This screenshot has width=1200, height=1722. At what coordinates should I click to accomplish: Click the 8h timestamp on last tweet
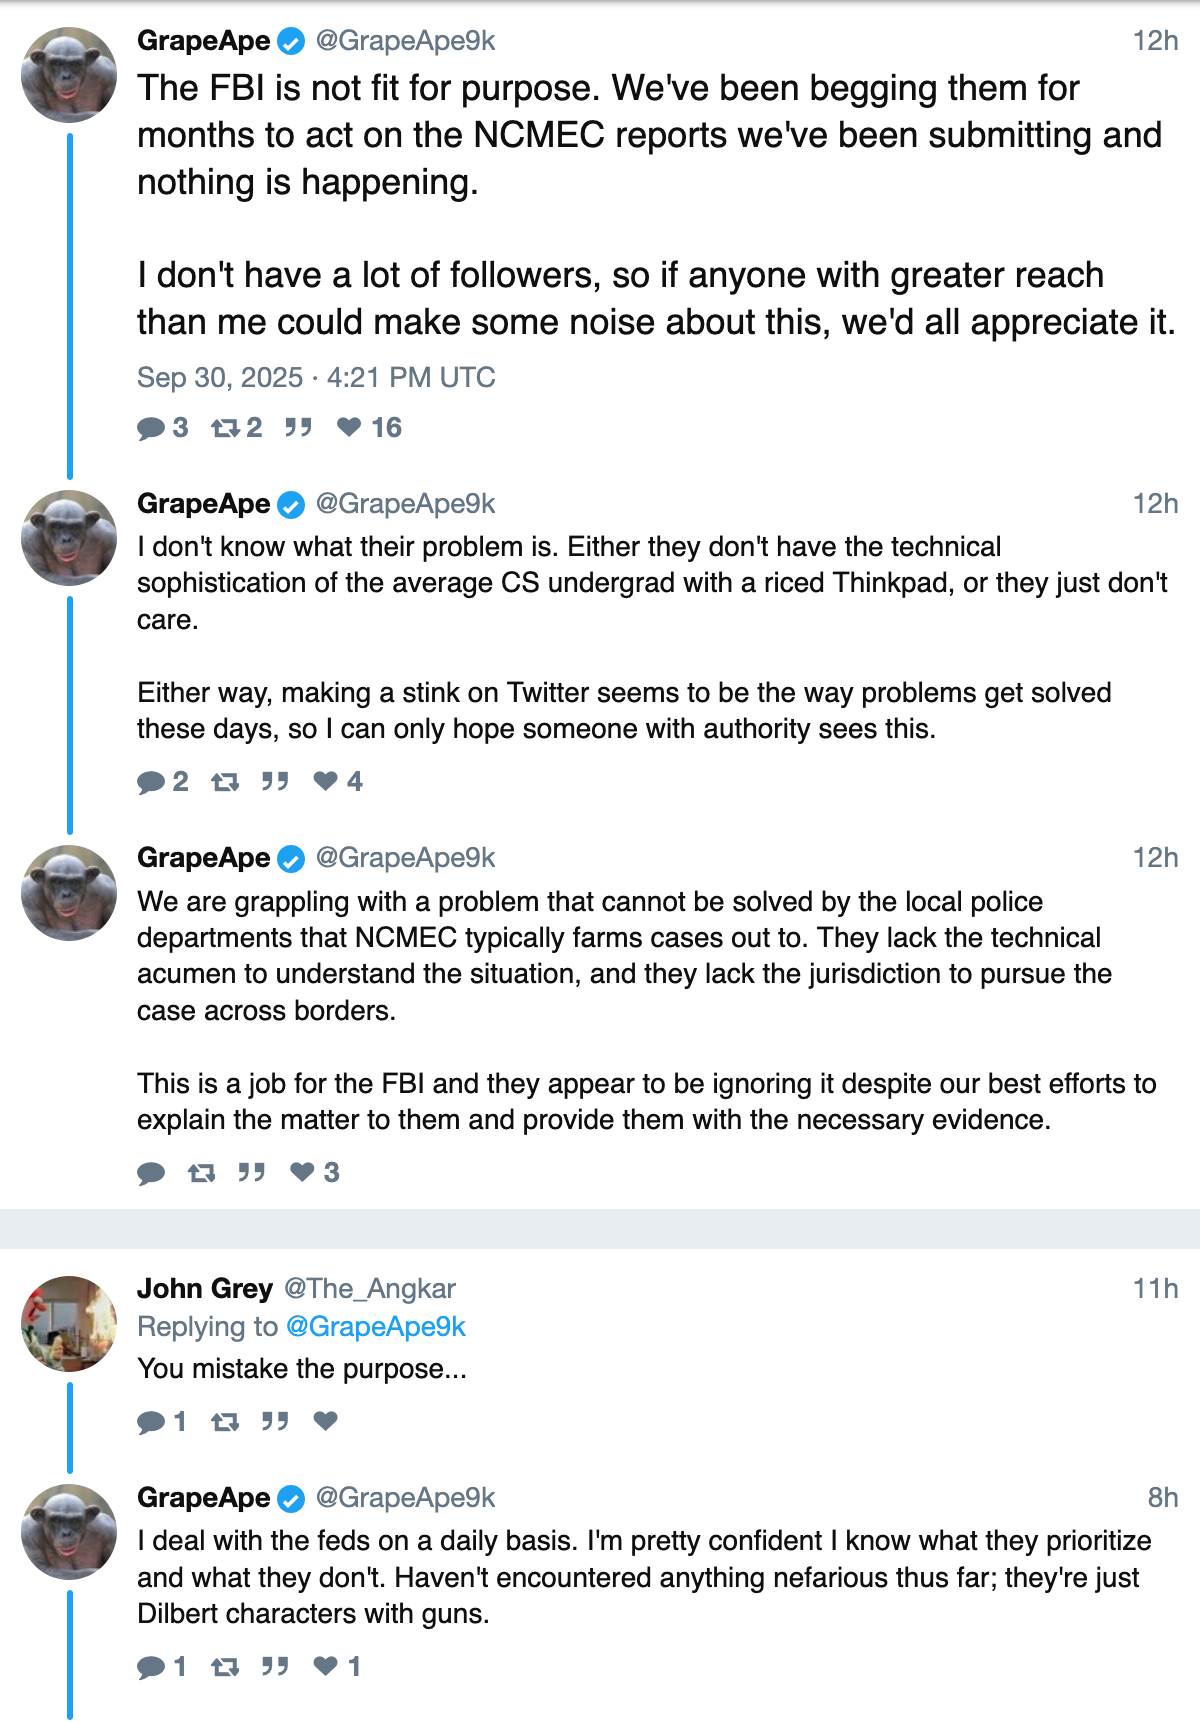click(x=1162, y=1498)
